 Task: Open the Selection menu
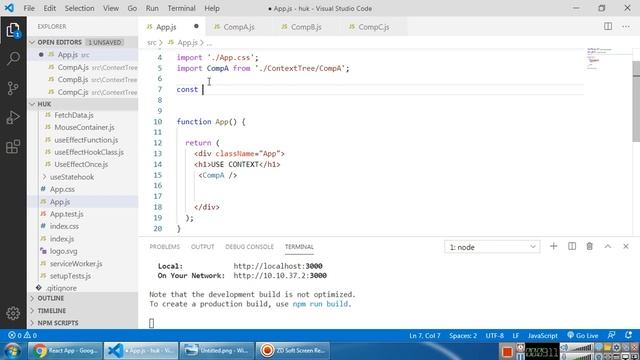tap(79, 8)
